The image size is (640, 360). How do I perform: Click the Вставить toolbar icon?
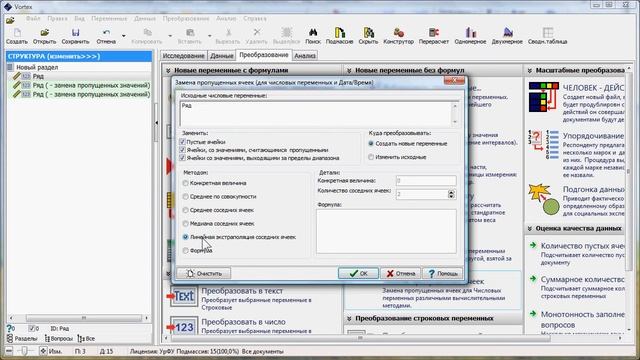click(x=190, y=32)
